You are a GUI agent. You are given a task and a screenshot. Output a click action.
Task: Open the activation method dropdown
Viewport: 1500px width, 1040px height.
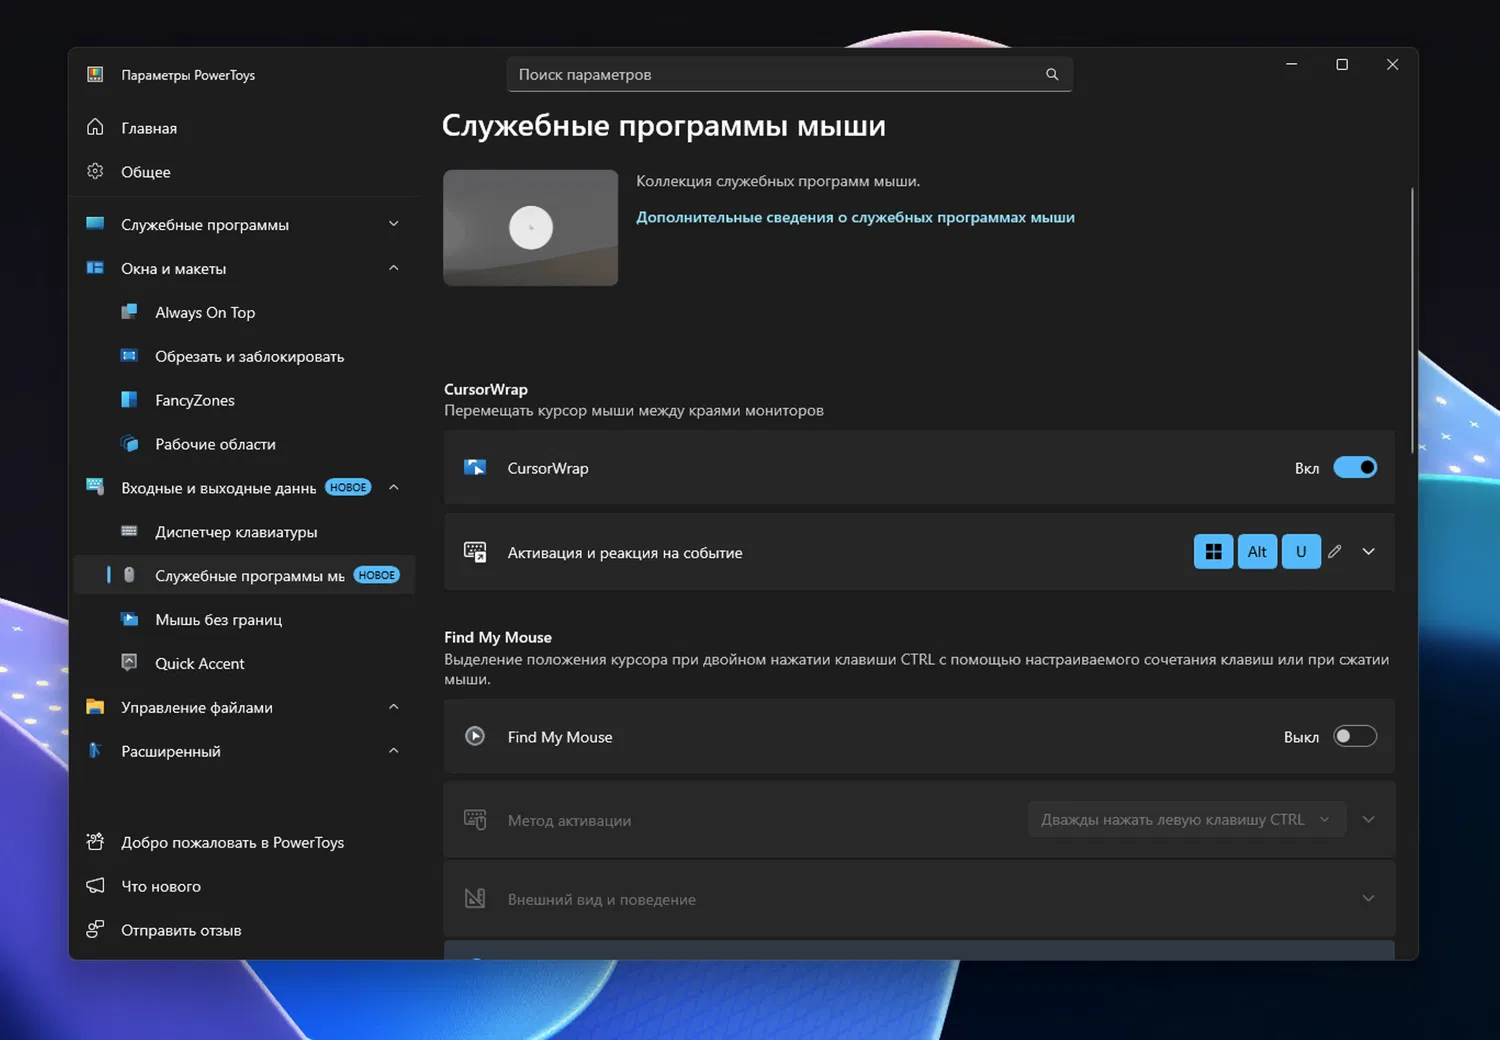click(x=1186, y=819)
